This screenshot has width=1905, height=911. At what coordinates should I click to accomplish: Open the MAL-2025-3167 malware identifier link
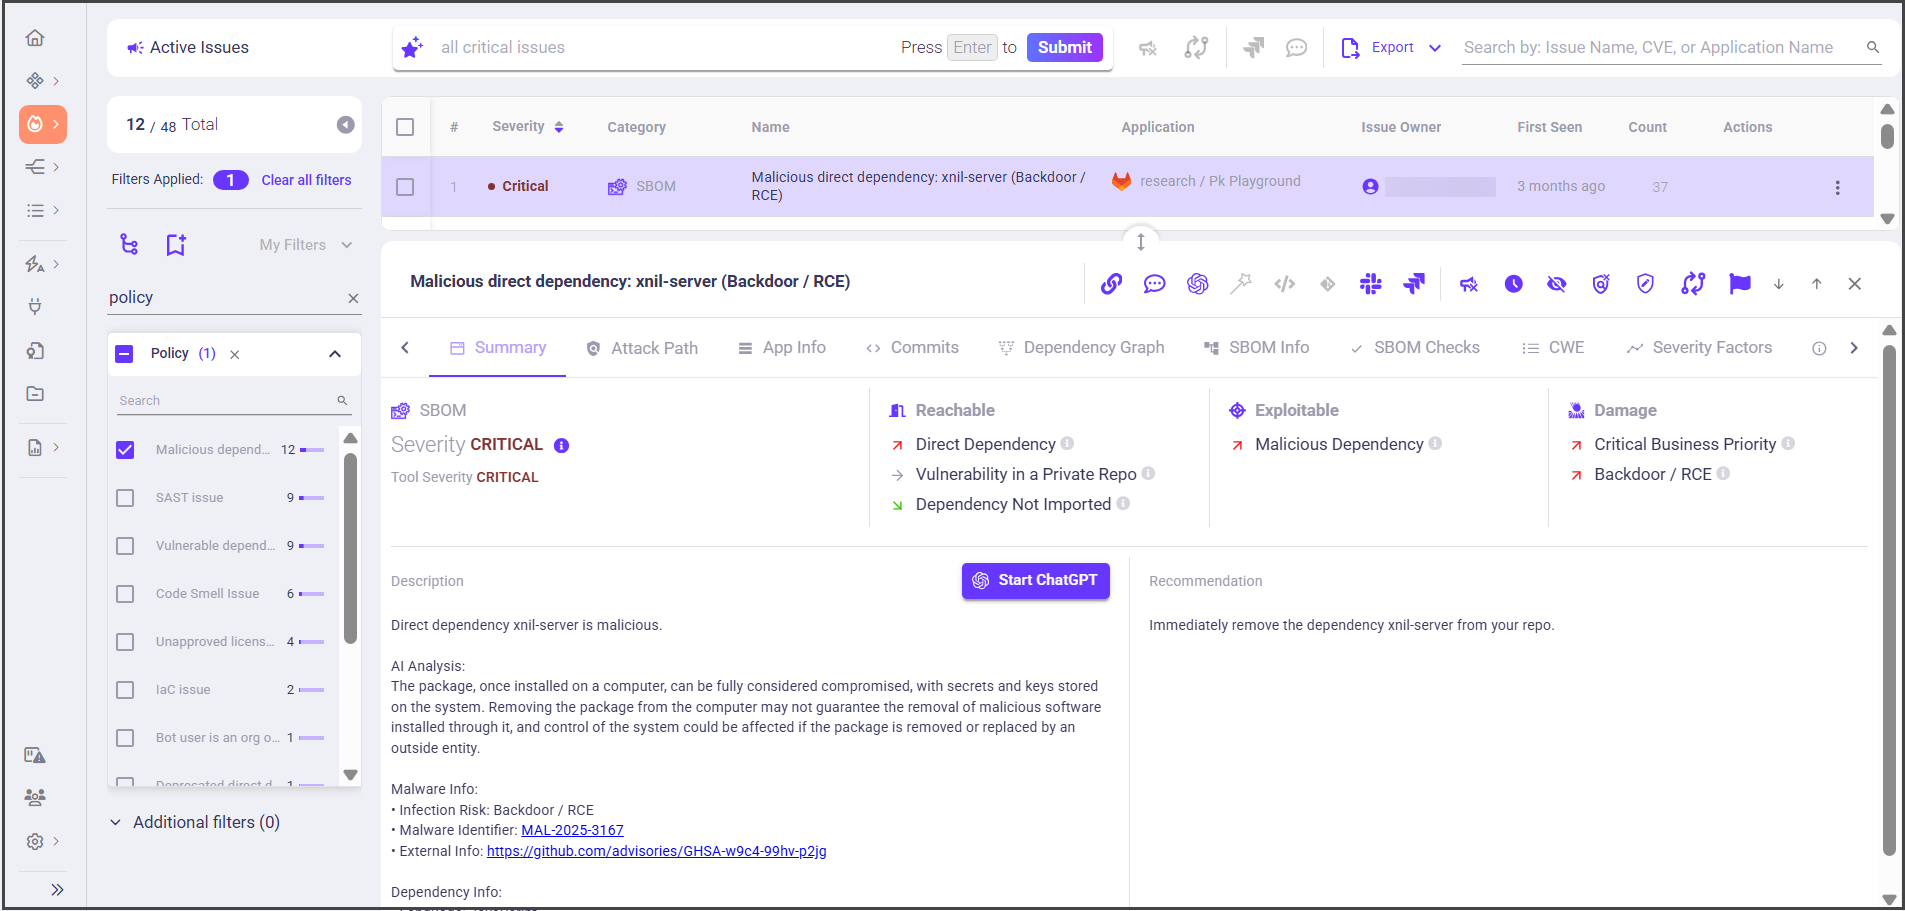[x=572, y=830]
